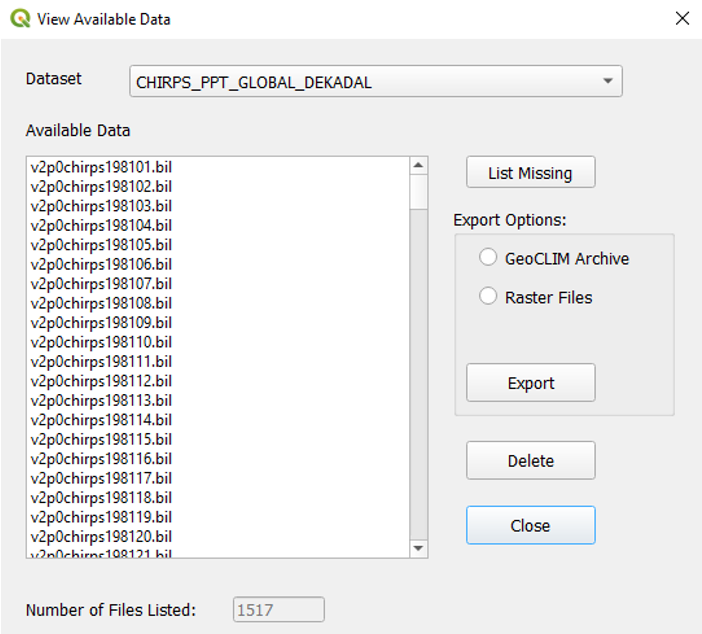Select the v2p0chirps198115.bil entry
Screen dimensions: 702x634
pyautogui.click(x=102, y=439)
